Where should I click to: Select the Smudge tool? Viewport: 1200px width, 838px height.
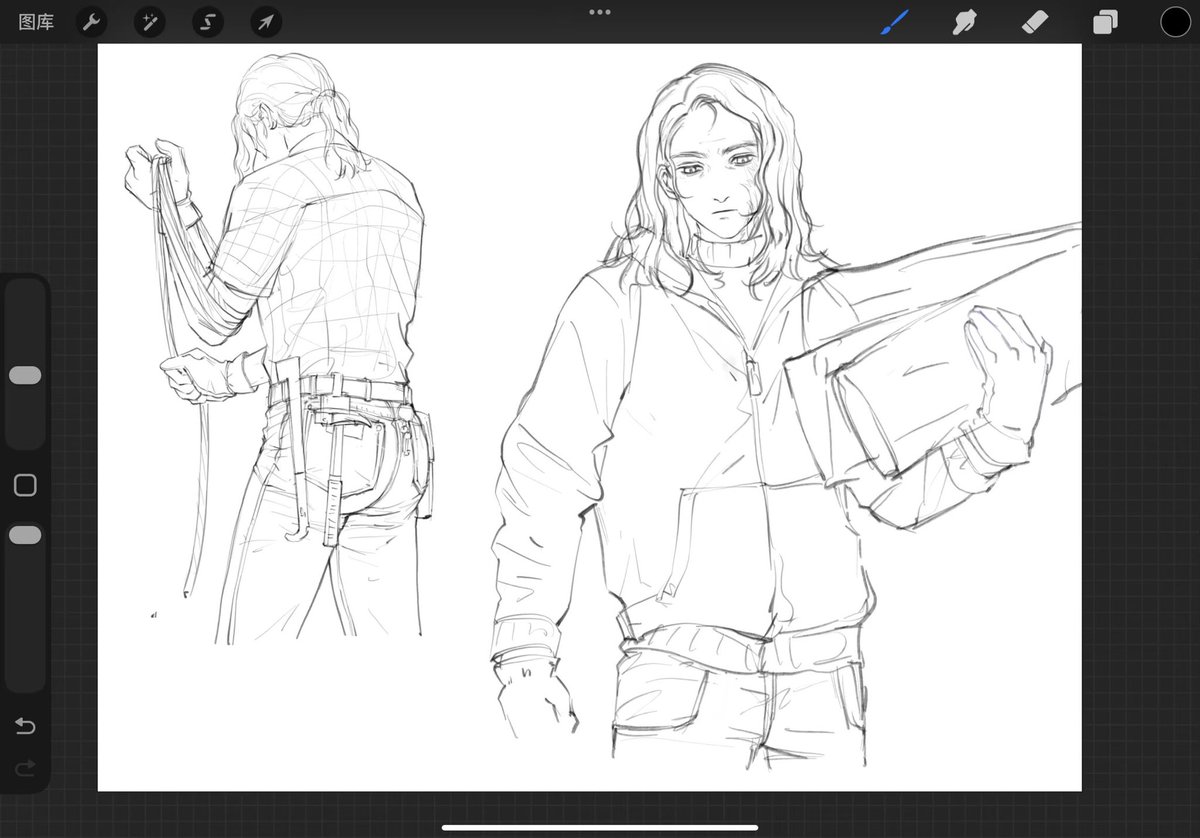click(x=964, y=22)
